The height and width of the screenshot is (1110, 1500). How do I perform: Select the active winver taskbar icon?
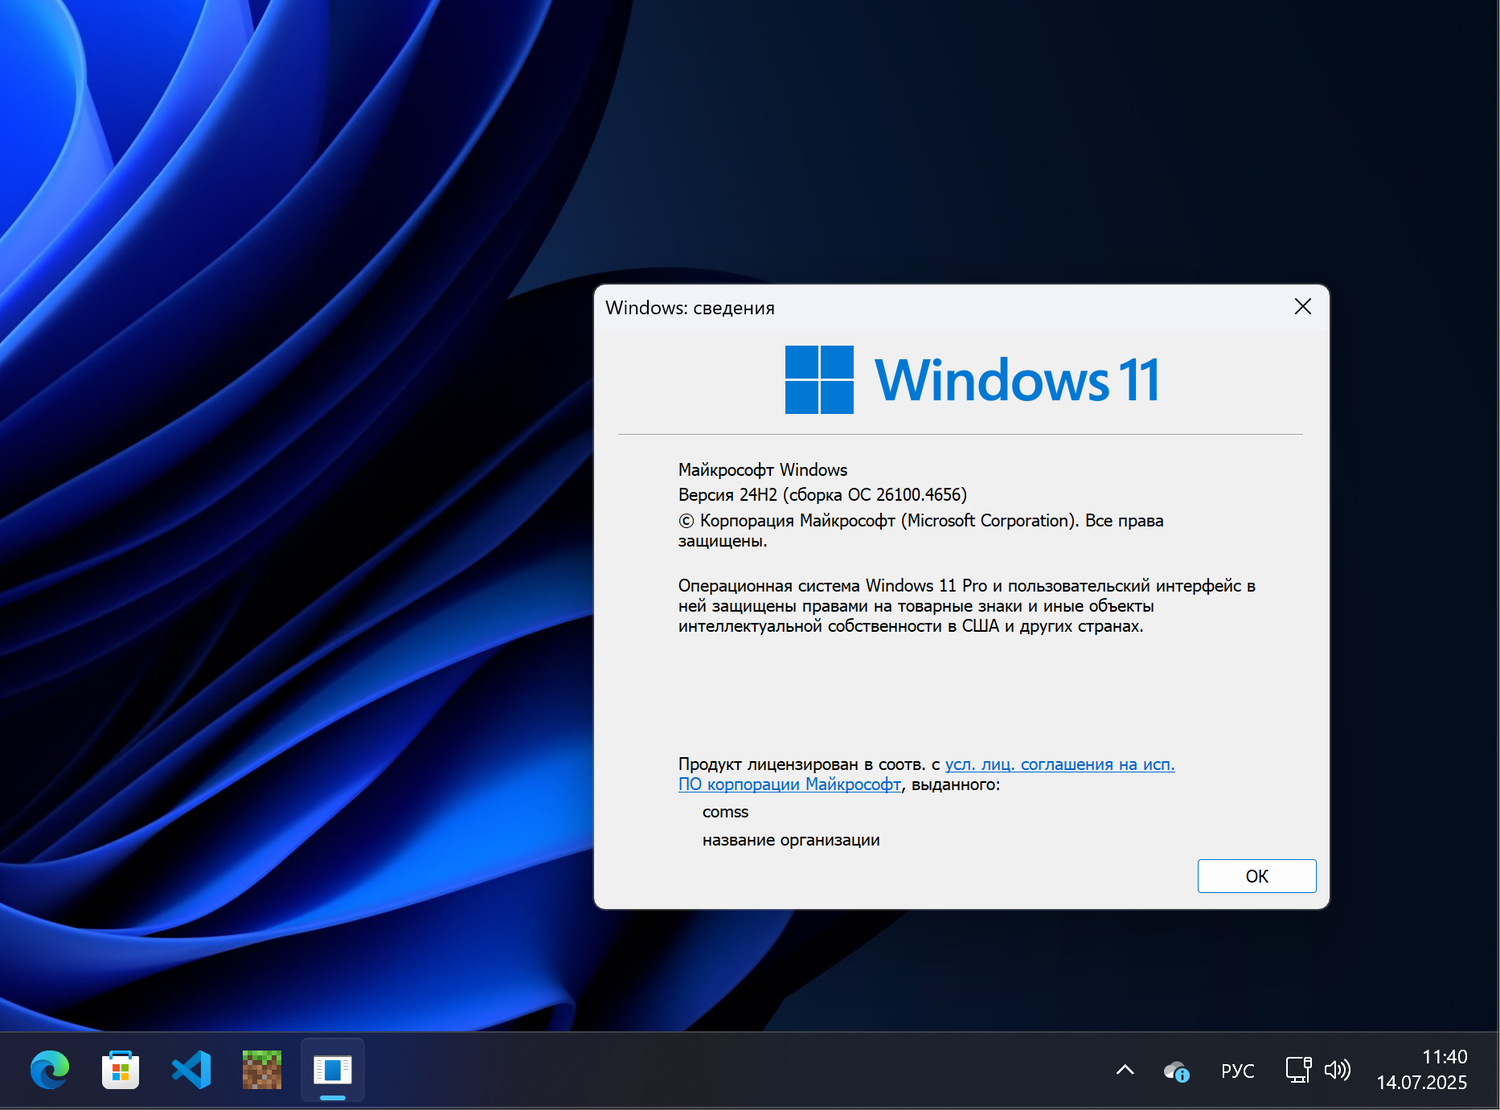point(332,1070)
